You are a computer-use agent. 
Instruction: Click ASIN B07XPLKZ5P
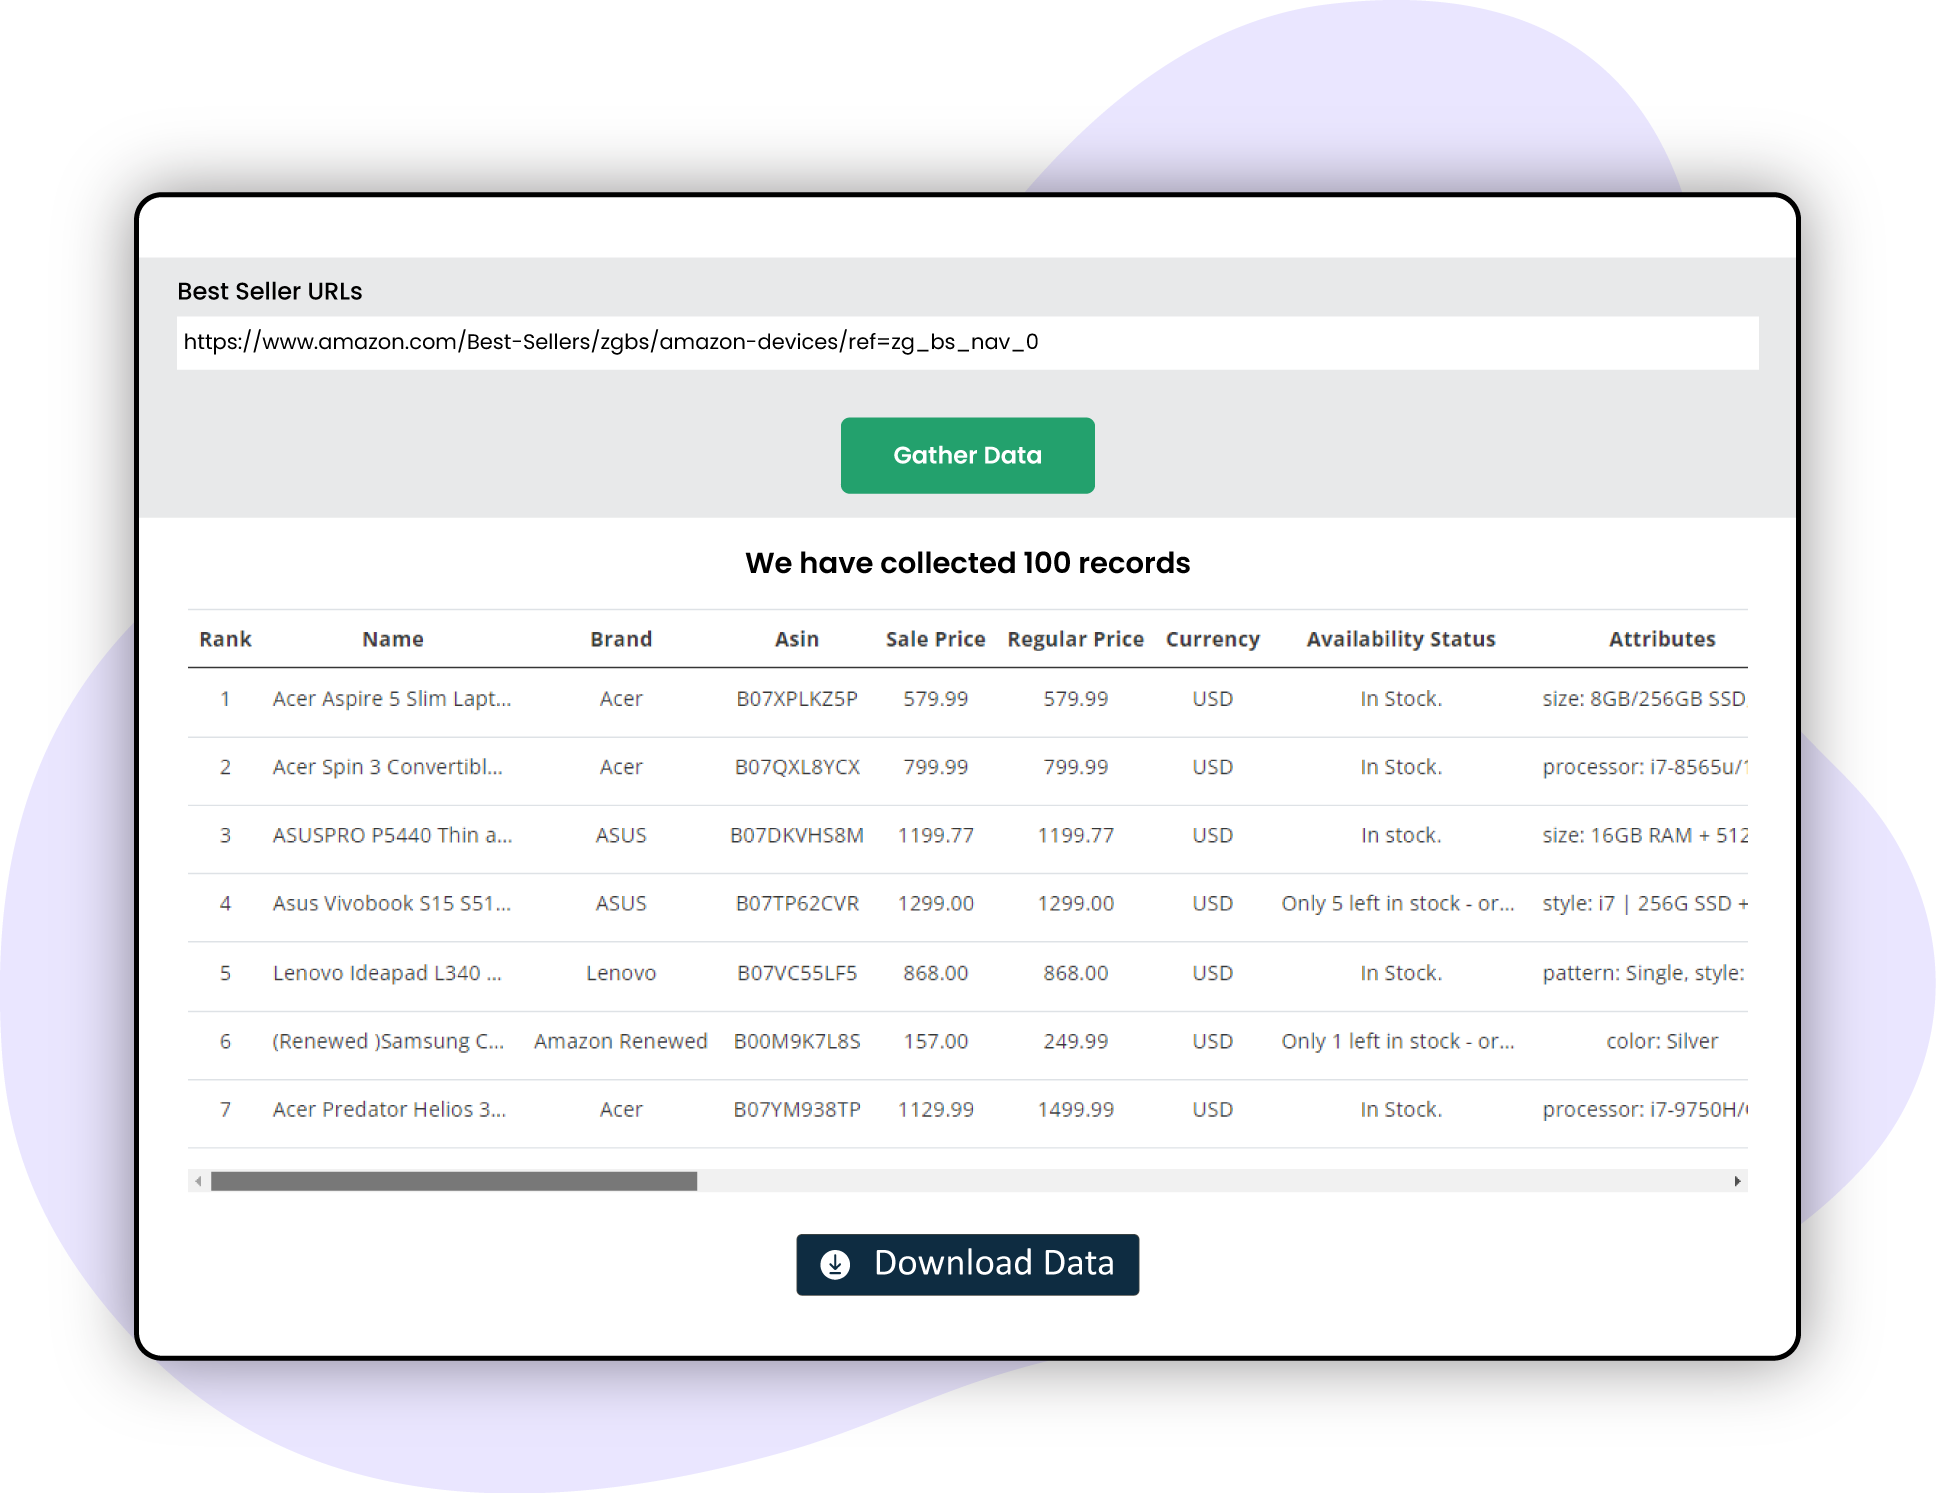tap(797, 698)
